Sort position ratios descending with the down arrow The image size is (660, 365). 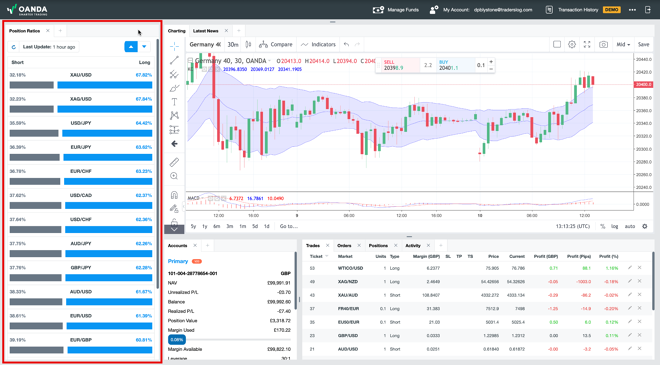pyautogui.click(x=144, y=47)
